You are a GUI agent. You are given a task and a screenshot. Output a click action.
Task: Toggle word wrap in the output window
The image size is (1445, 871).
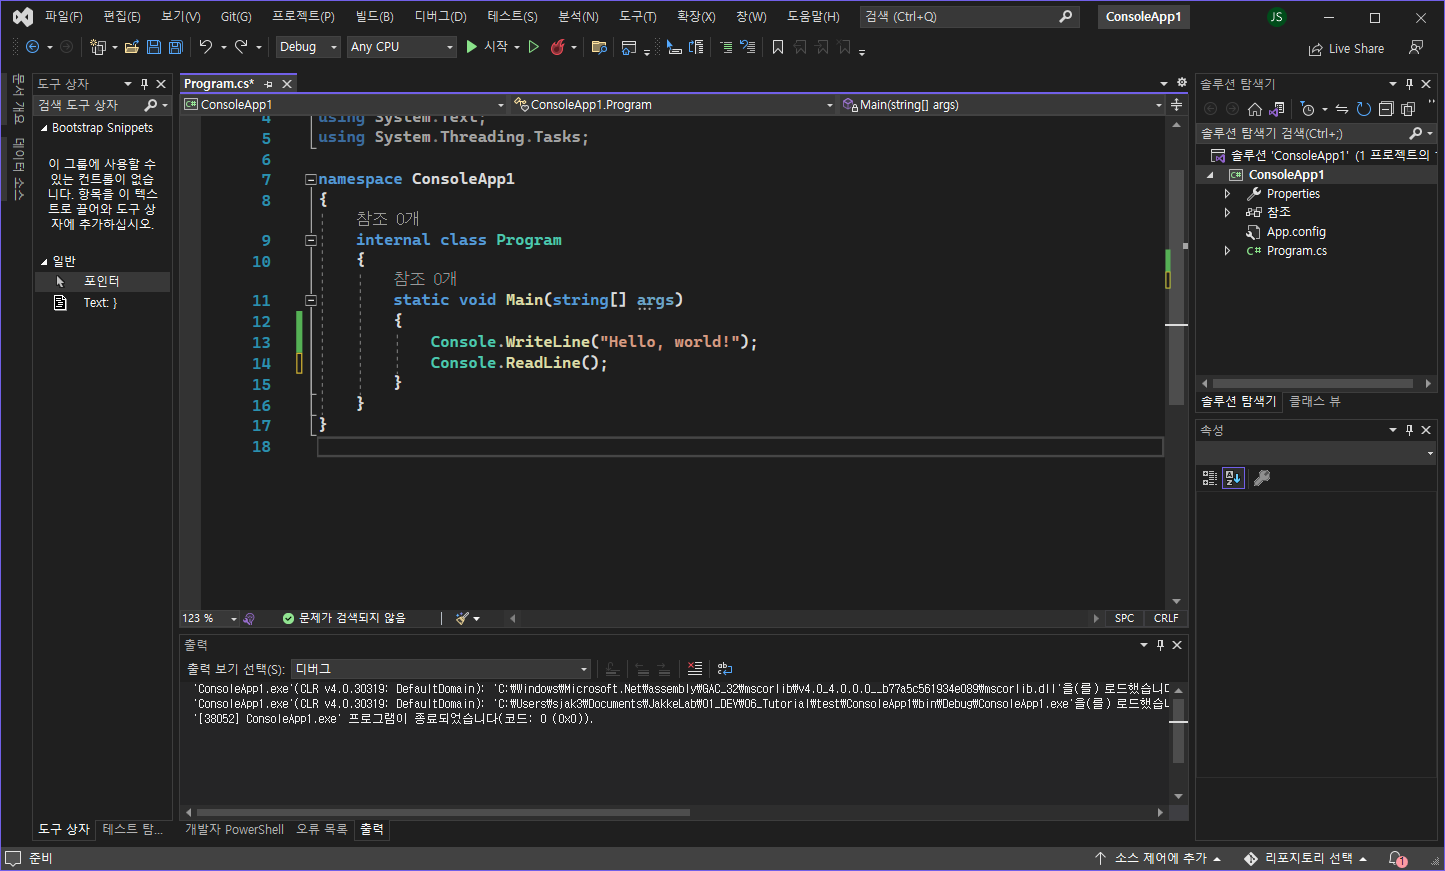[x=725, y=669]
